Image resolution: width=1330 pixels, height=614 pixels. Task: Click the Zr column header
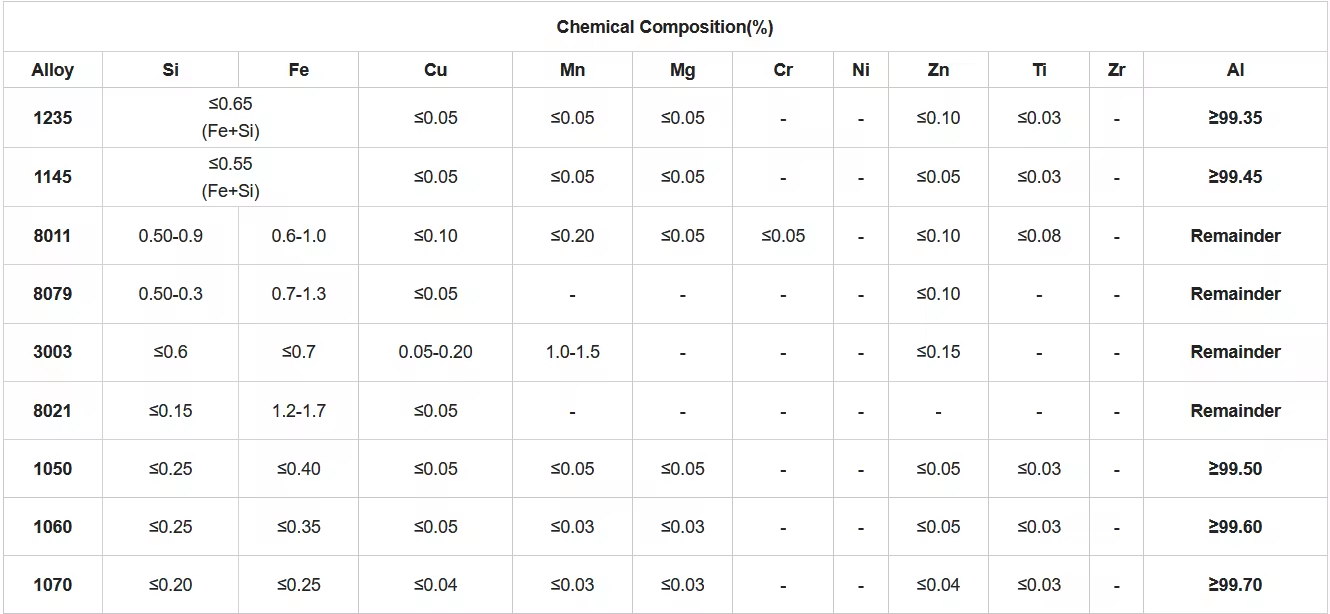click(x=1116, y=70)
